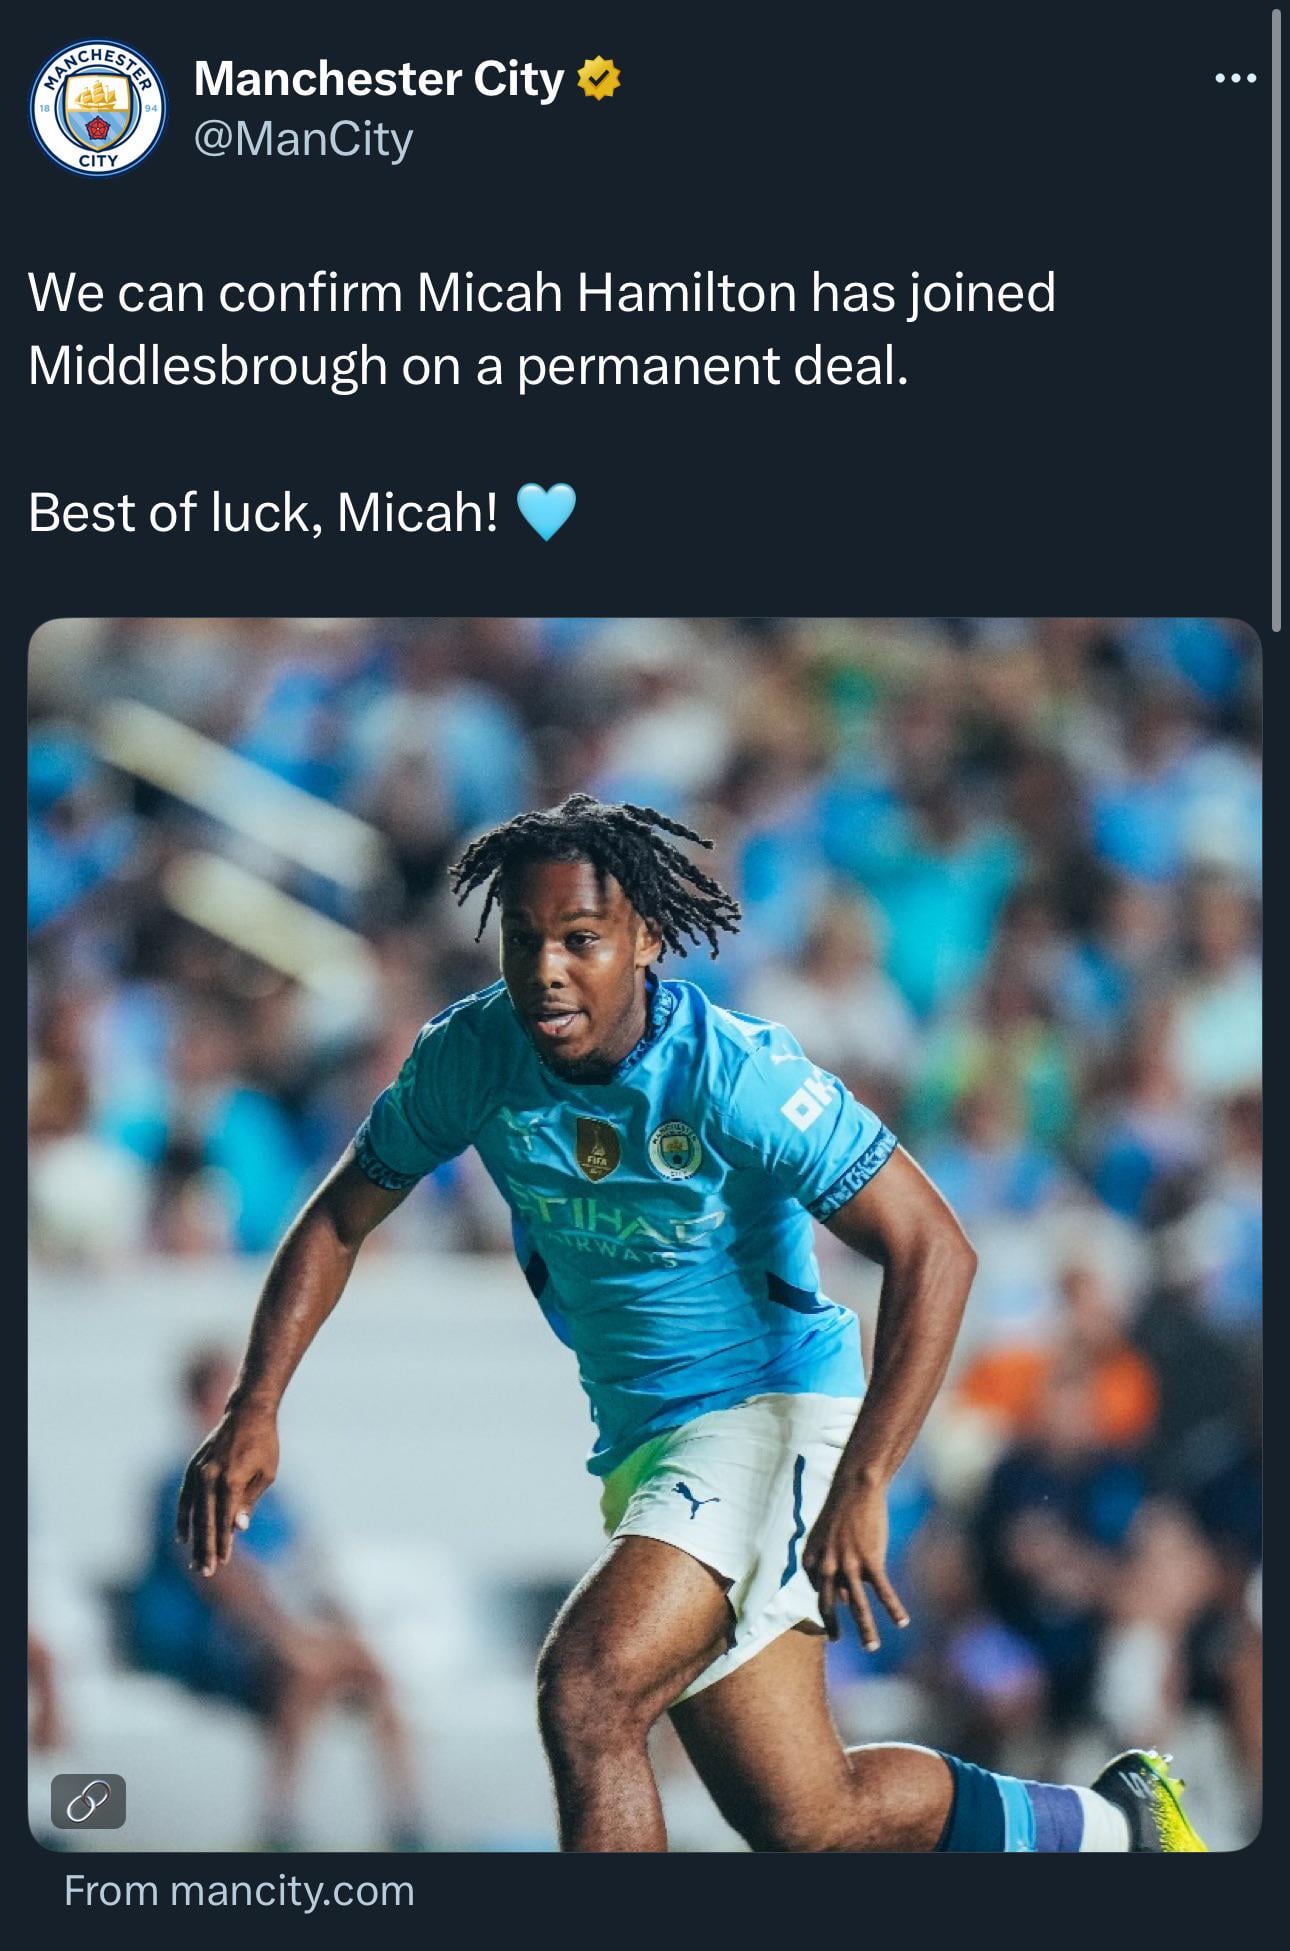Open the Manchester City crest profile avatar
Image resolution: width=1290 pixels, height=1951 pixels.
(x=98, y=109)
